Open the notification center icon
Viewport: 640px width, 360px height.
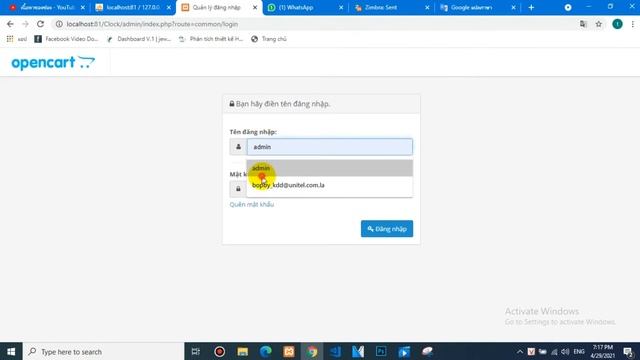pyautogui.click(x=629, y=351)
